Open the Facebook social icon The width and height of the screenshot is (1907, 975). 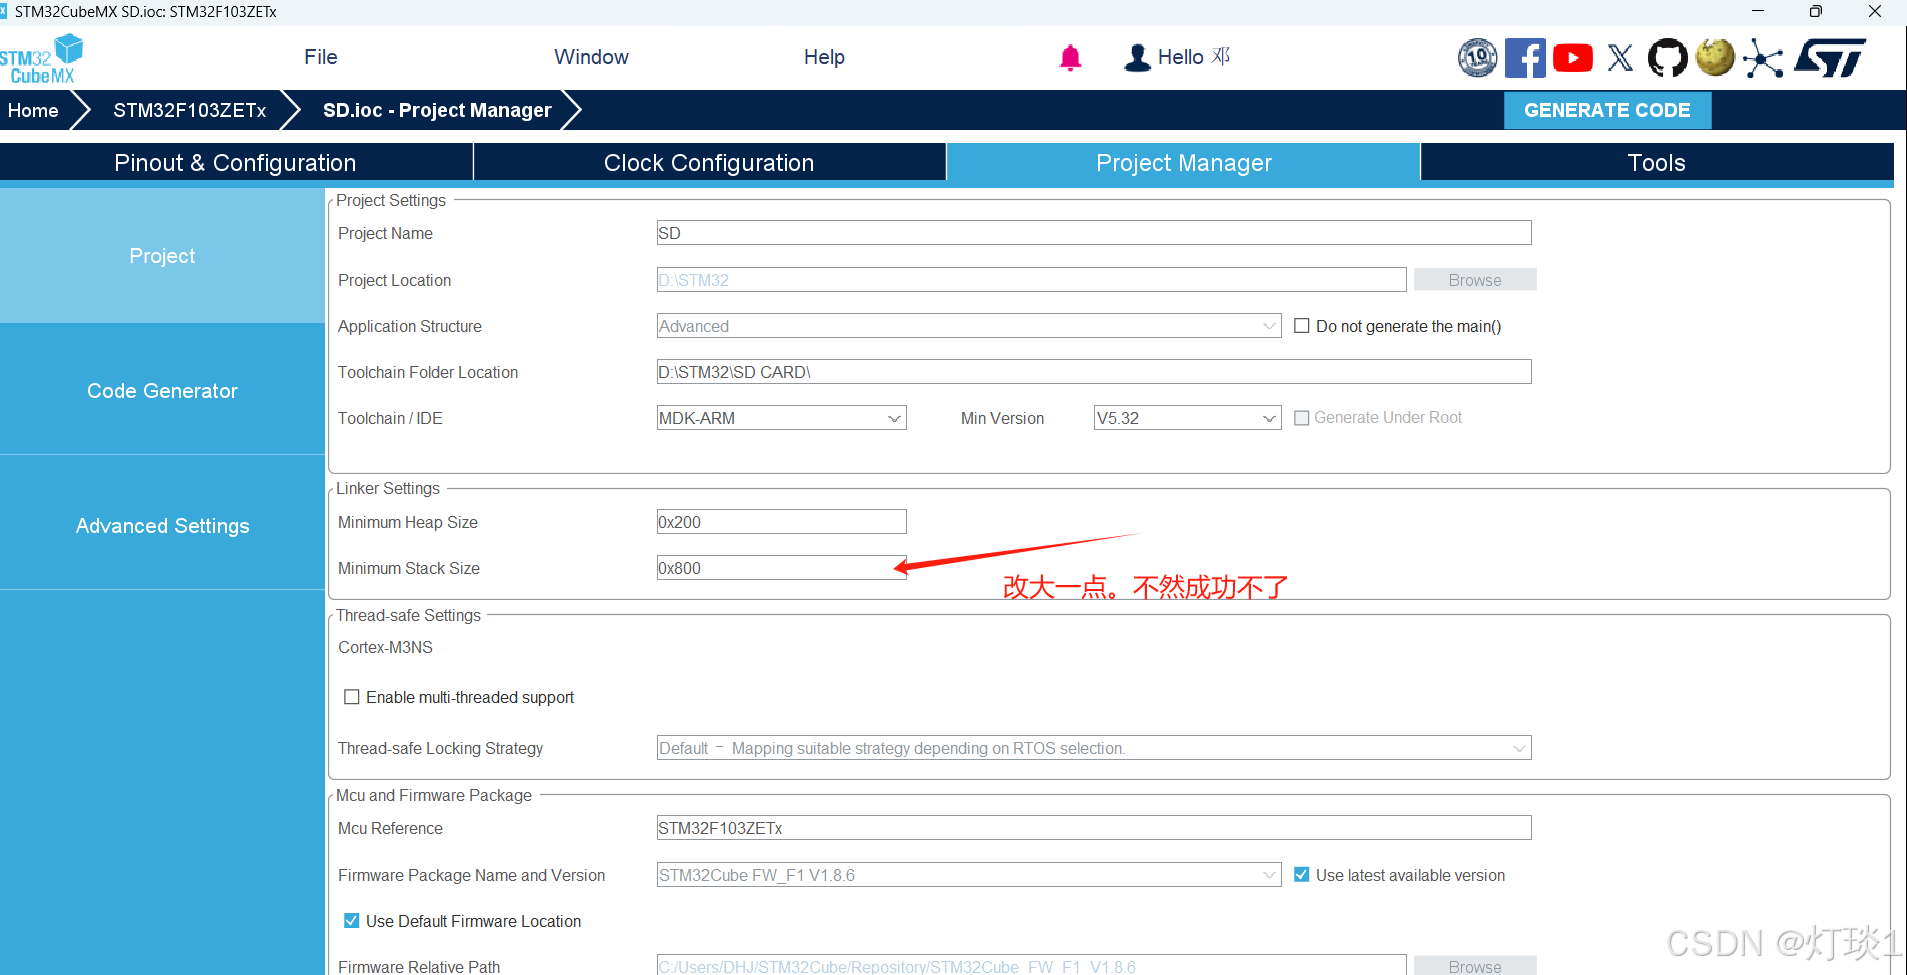1524,58
